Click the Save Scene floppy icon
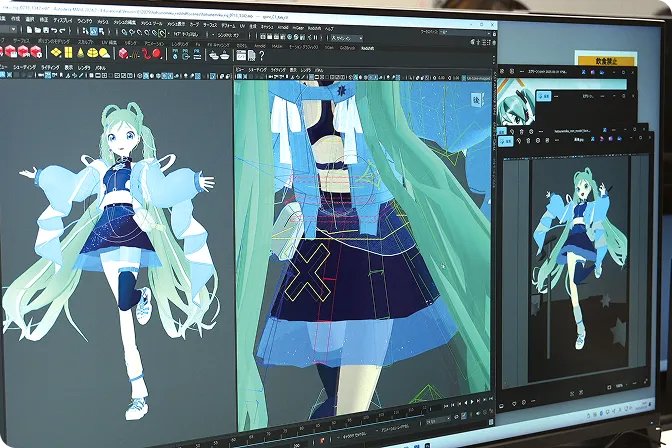The width and height of the screenshot is (672, 448). [46, 30]
